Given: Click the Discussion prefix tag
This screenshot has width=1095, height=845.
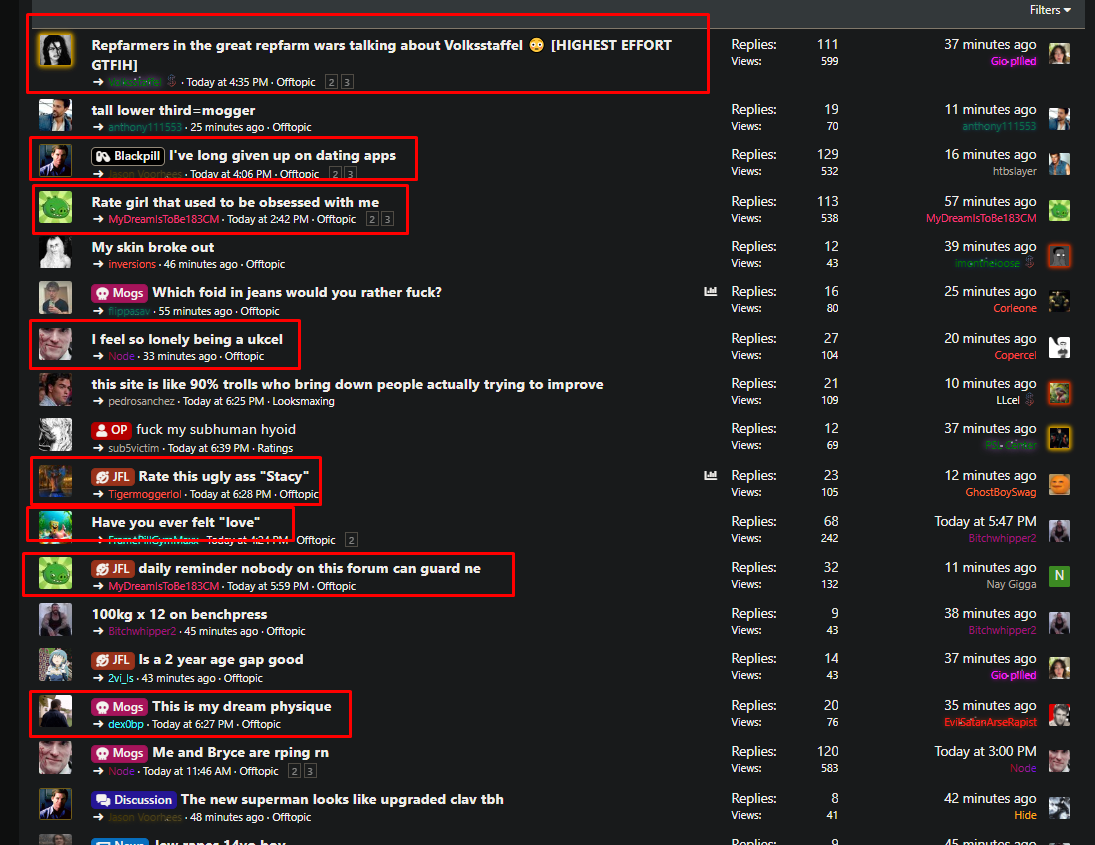Looking at the screenshot, I should (133, 800).
